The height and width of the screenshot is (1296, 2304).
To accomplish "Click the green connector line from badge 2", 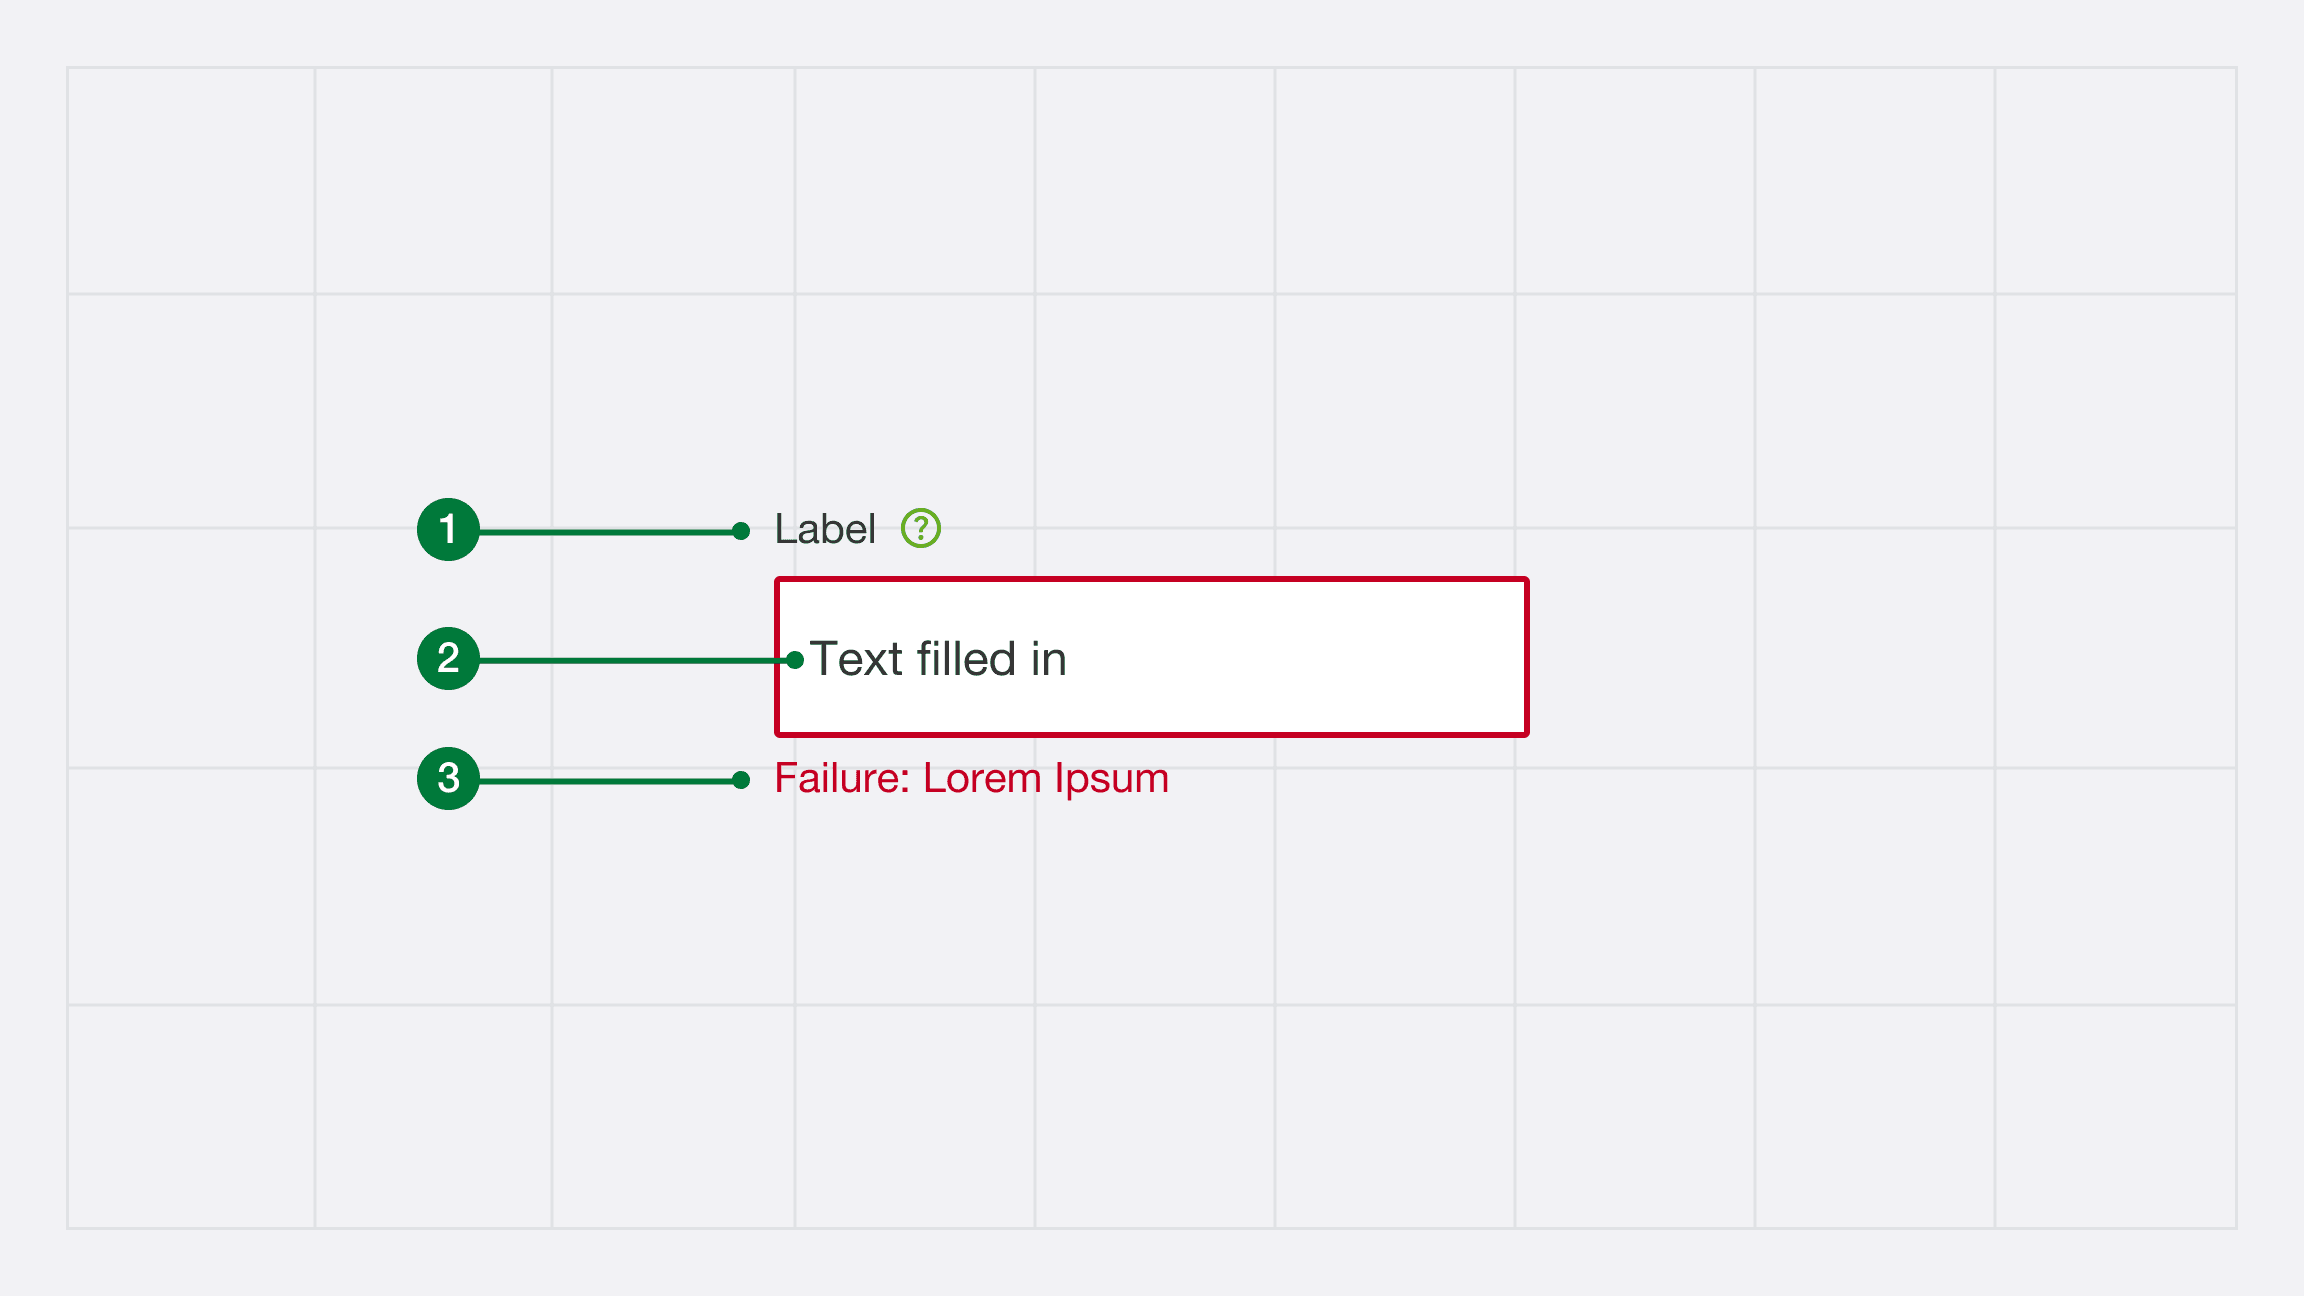I will (633, 660).
